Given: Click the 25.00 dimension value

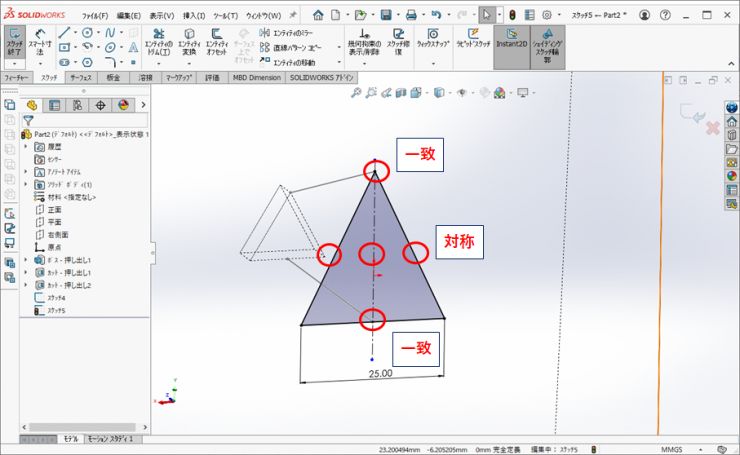Looking at the screenshot, I should [x=380, y=373].
